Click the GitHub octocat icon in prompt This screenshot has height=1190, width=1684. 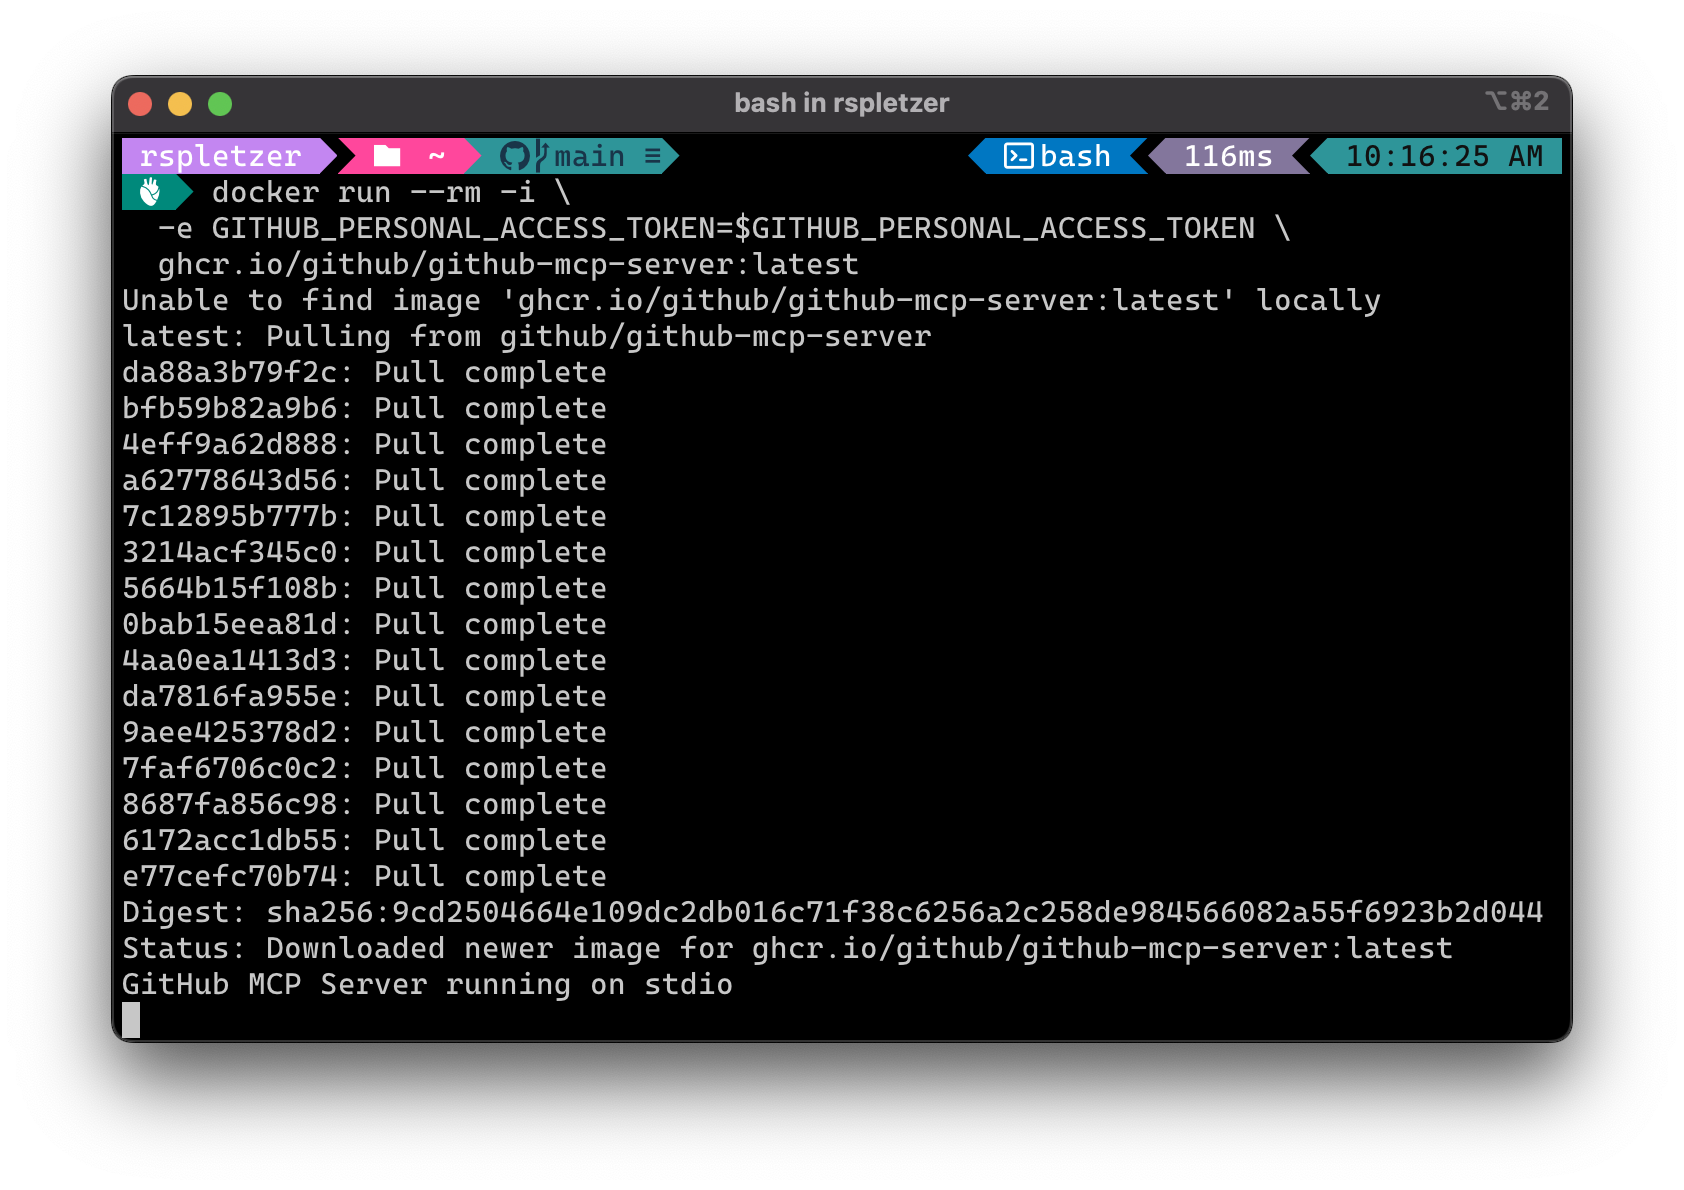pos(514,156)
